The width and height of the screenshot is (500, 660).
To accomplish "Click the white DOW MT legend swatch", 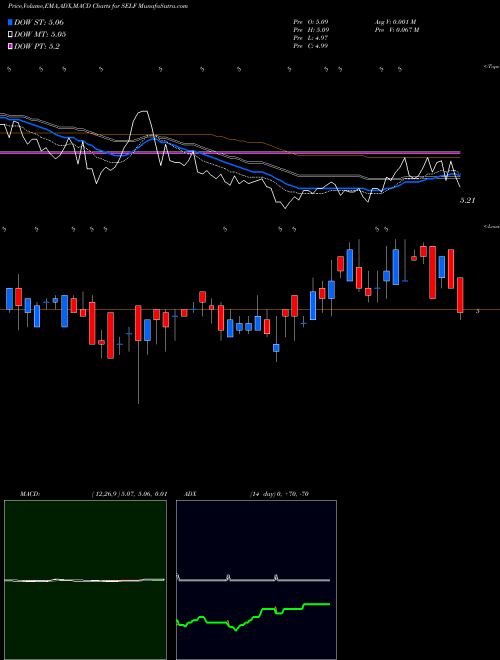I will pyautogui.click(x=10, y=34).
